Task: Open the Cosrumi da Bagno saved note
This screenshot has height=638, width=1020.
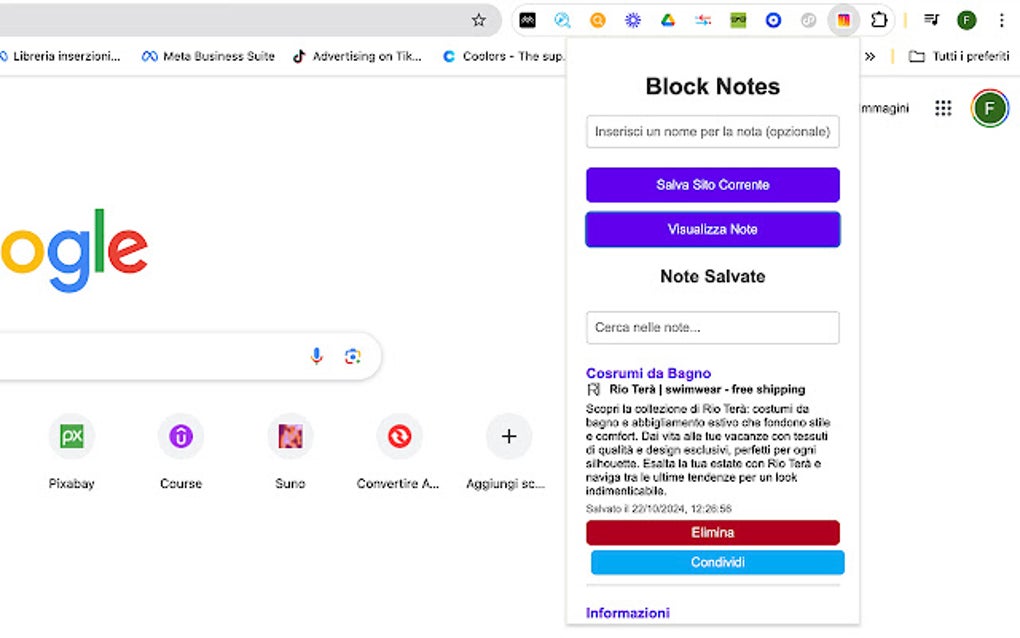Action: [x=648, y=372]
